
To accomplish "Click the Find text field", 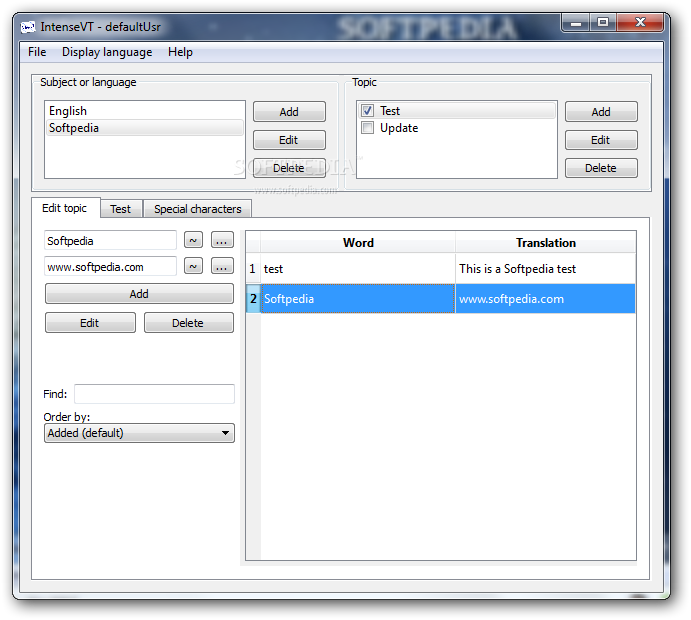I will click(x=154, y=394).
